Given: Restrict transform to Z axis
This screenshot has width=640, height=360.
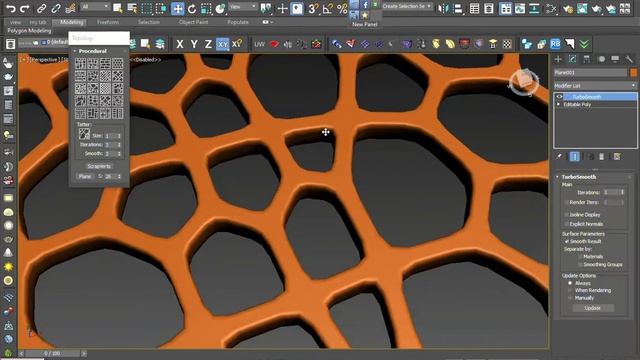Looking at the screenshot, I should [x=208, y=44].
